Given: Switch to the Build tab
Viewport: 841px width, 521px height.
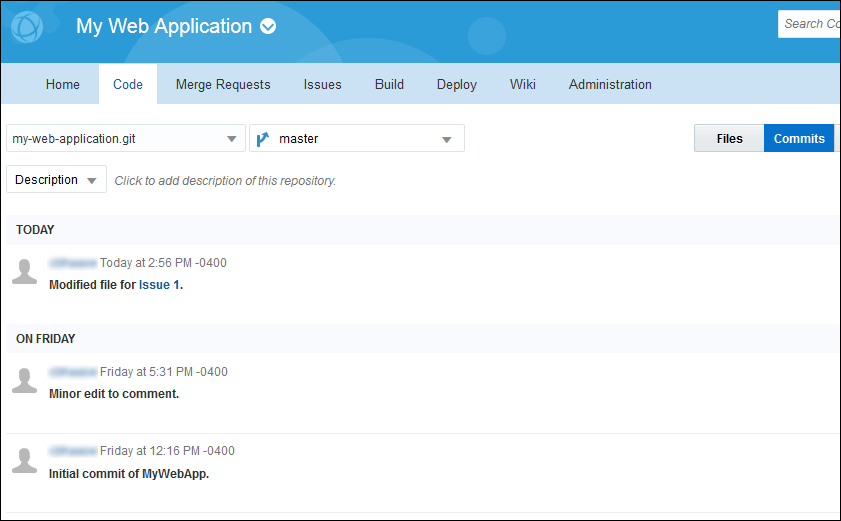Looking at the screenshot, I should (389, 85).
